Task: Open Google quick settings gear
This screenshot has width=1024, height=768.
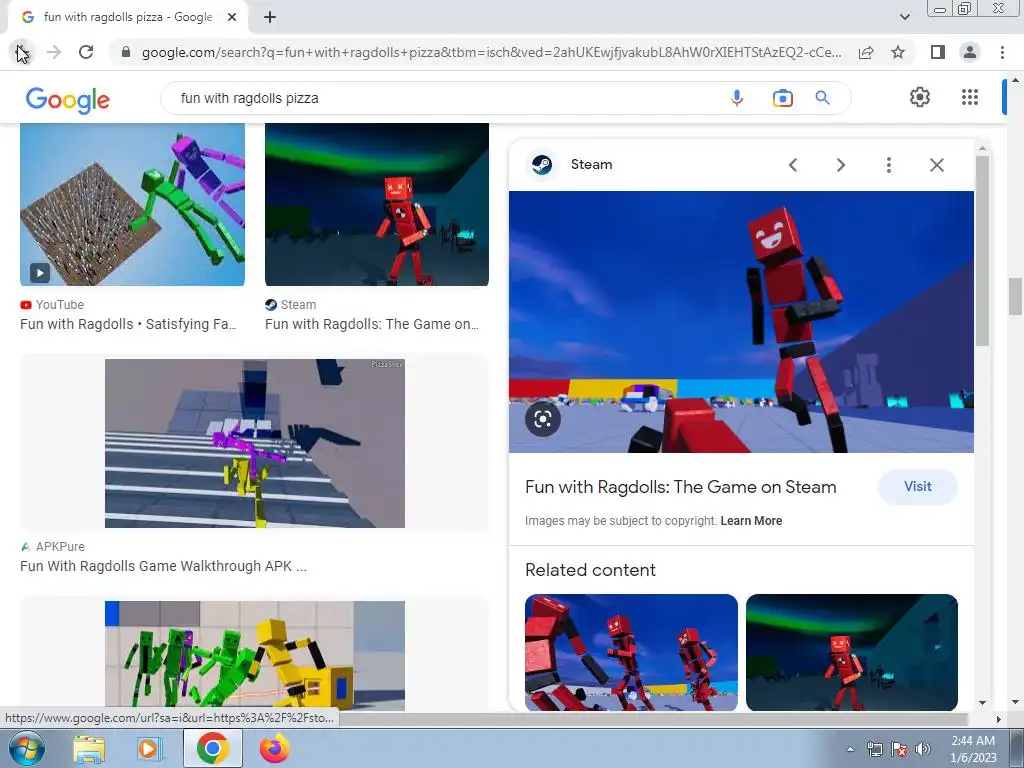Action: click(920, 97)
